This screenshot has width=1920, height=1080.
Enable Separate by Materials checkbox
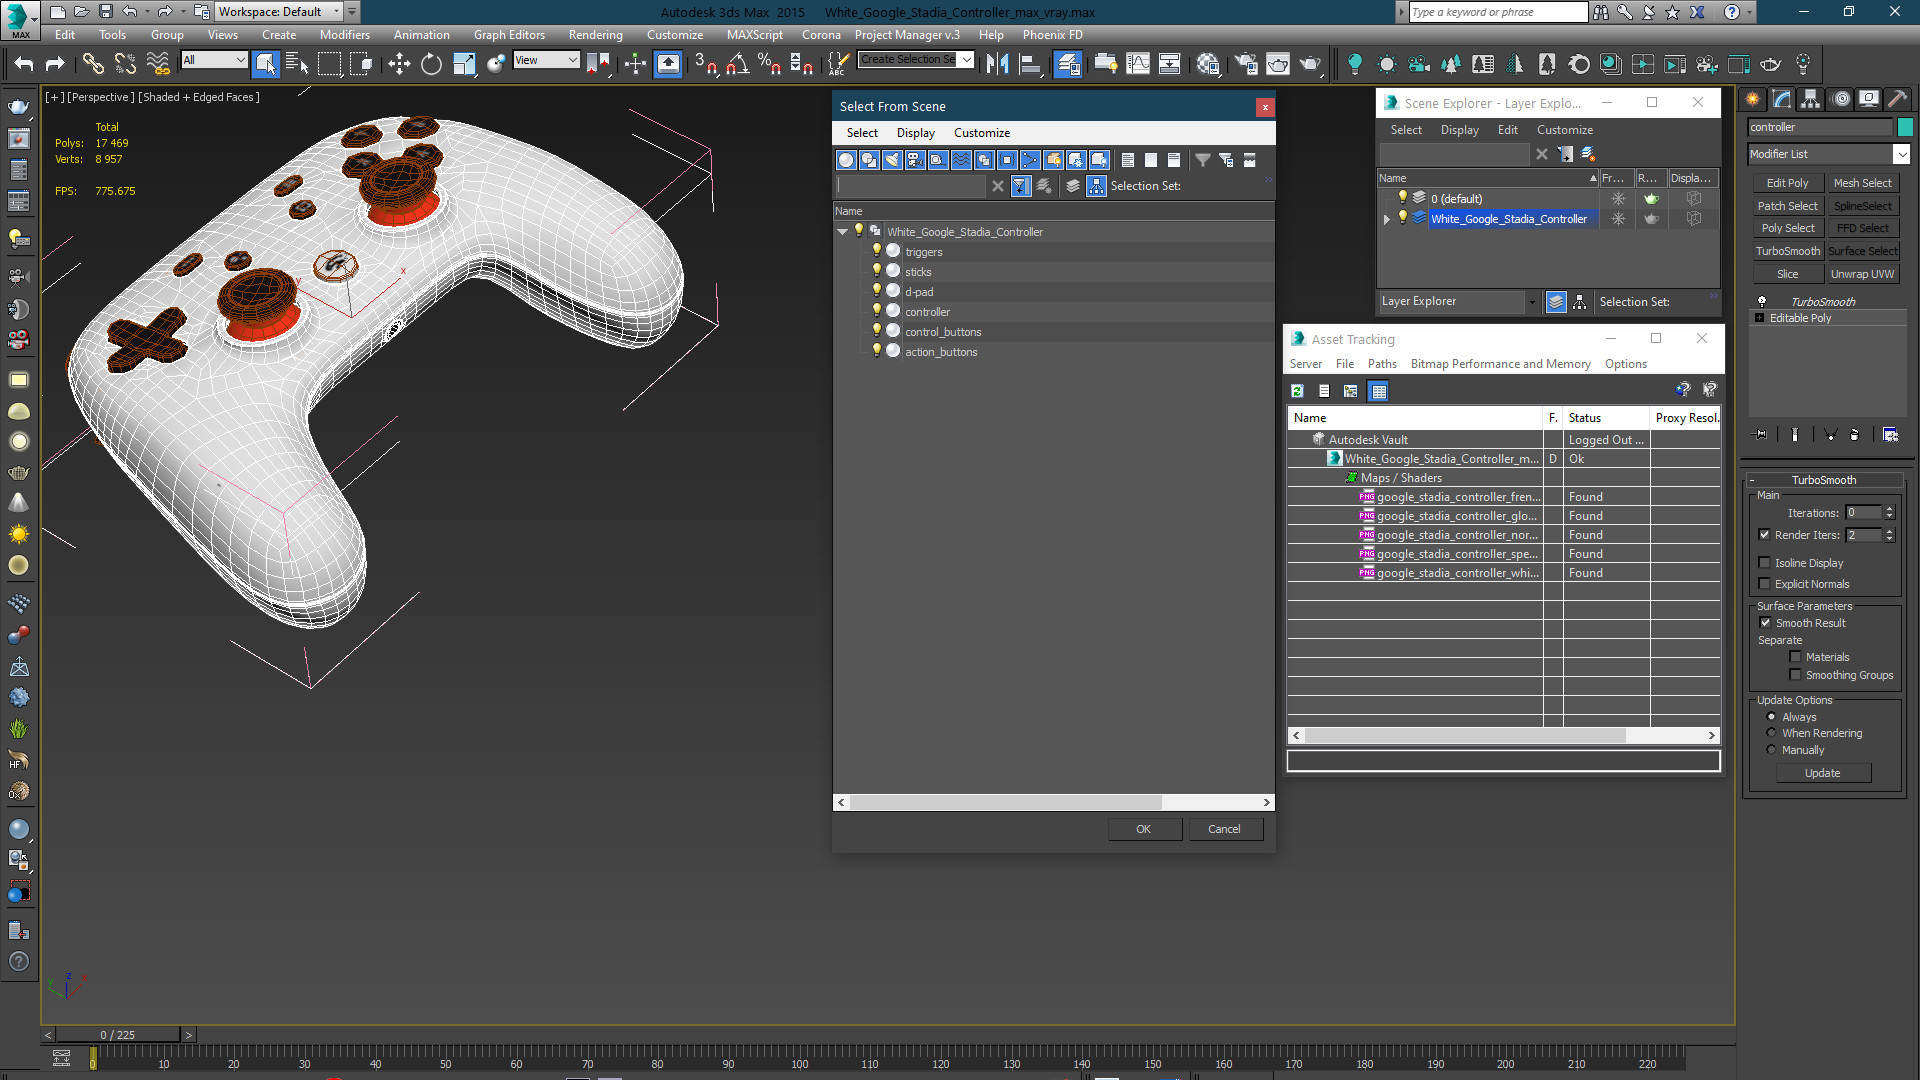click(1795, 657)
